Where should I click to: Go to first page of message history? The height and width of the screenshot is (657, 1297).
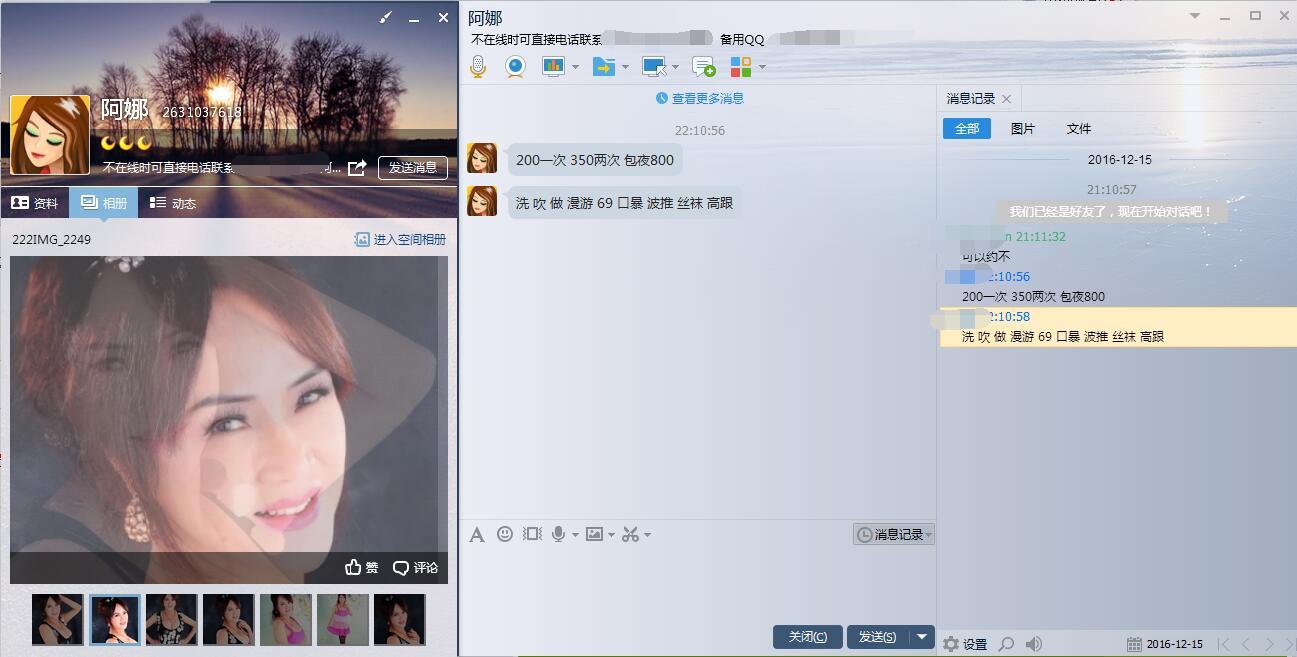1223,644
